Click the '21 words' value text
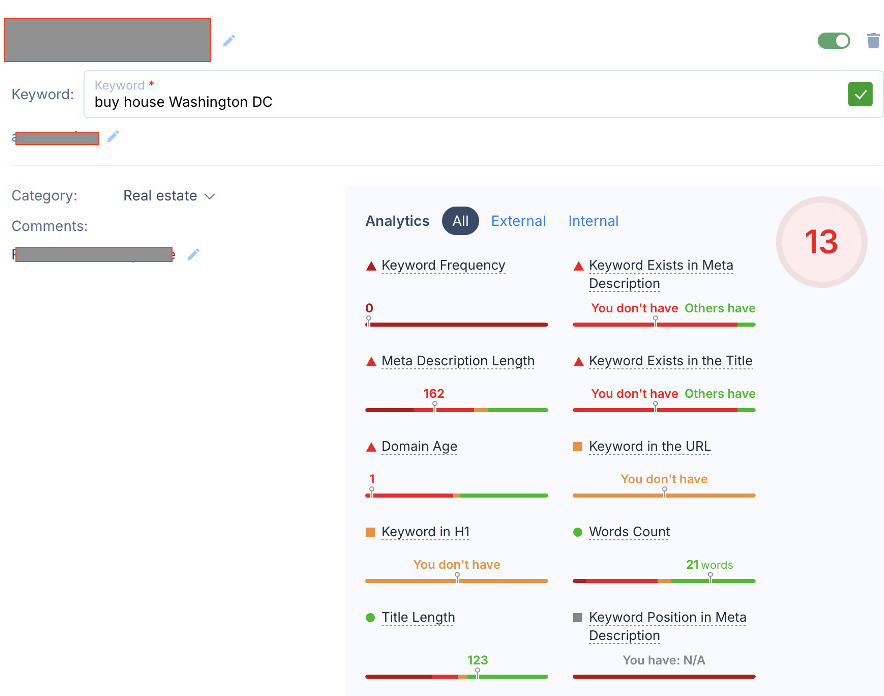 (709, 565)
